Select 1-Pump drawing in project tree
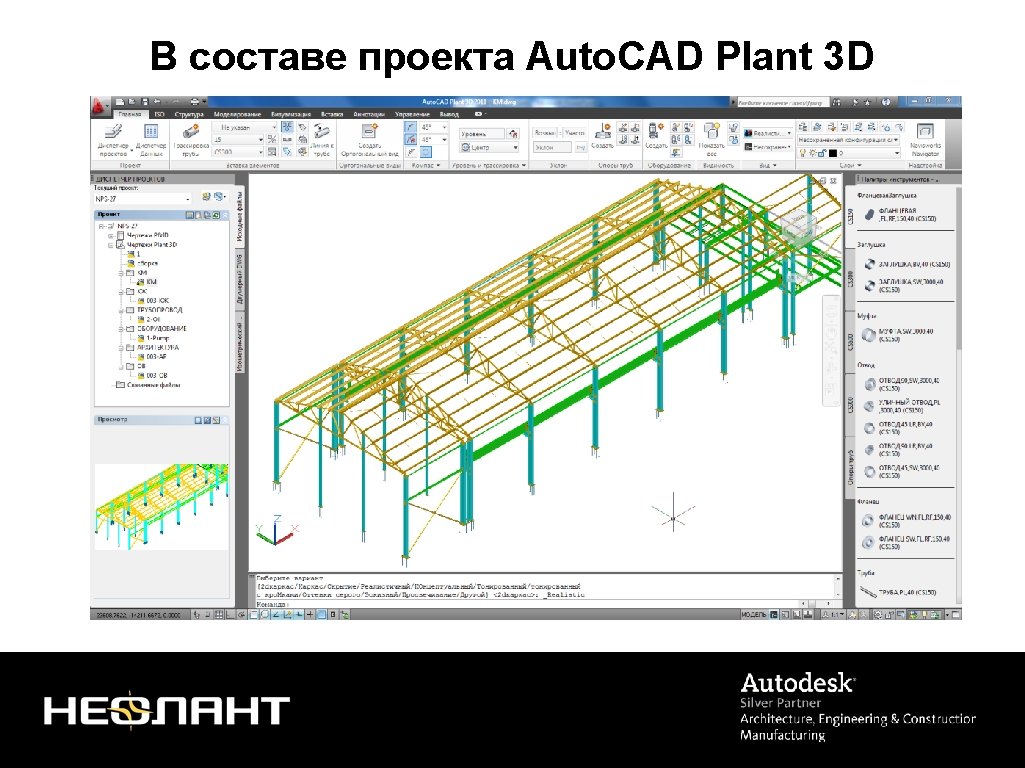 [153, 339]
